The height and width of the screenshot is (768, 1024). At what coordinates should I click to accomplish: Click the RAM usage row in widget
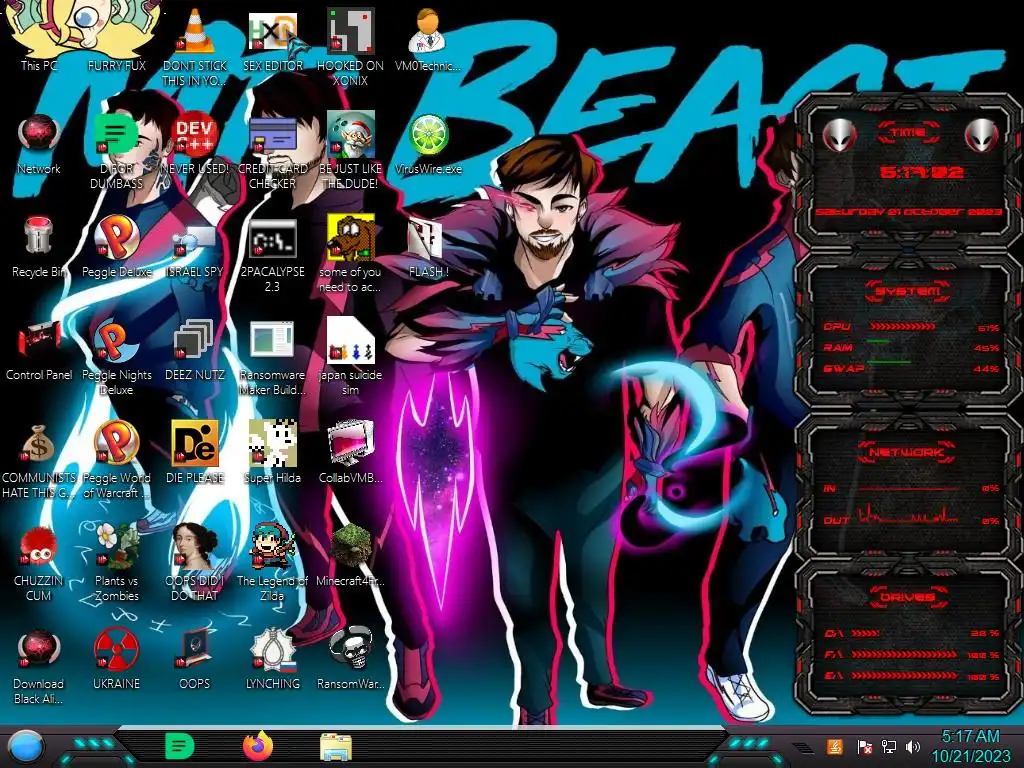(x=912, y=347)
